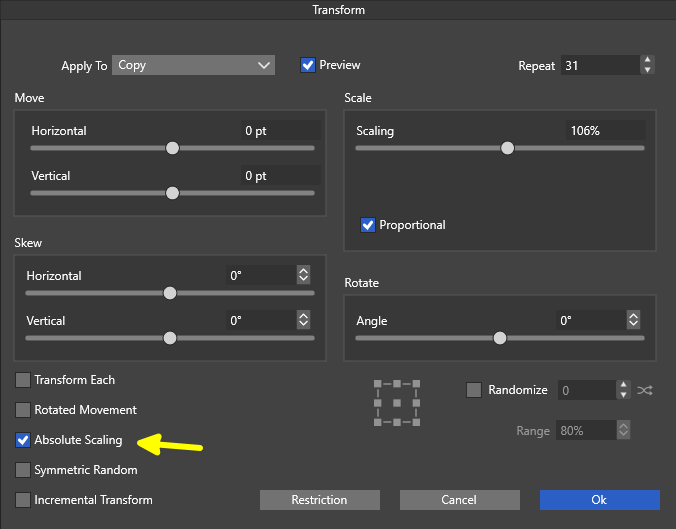Screen dimensions: 676x529
Task: Increase Skew Horizontal angle stepper
Action: point(304,271)
